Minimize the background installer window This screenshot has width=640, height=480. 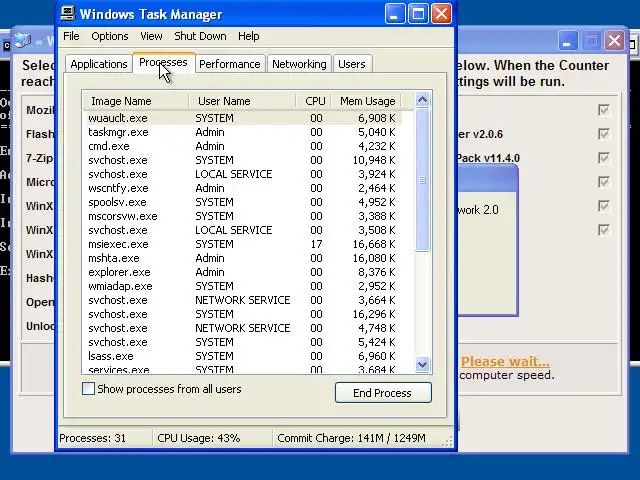pyautogui.click(x=568, y=41)
